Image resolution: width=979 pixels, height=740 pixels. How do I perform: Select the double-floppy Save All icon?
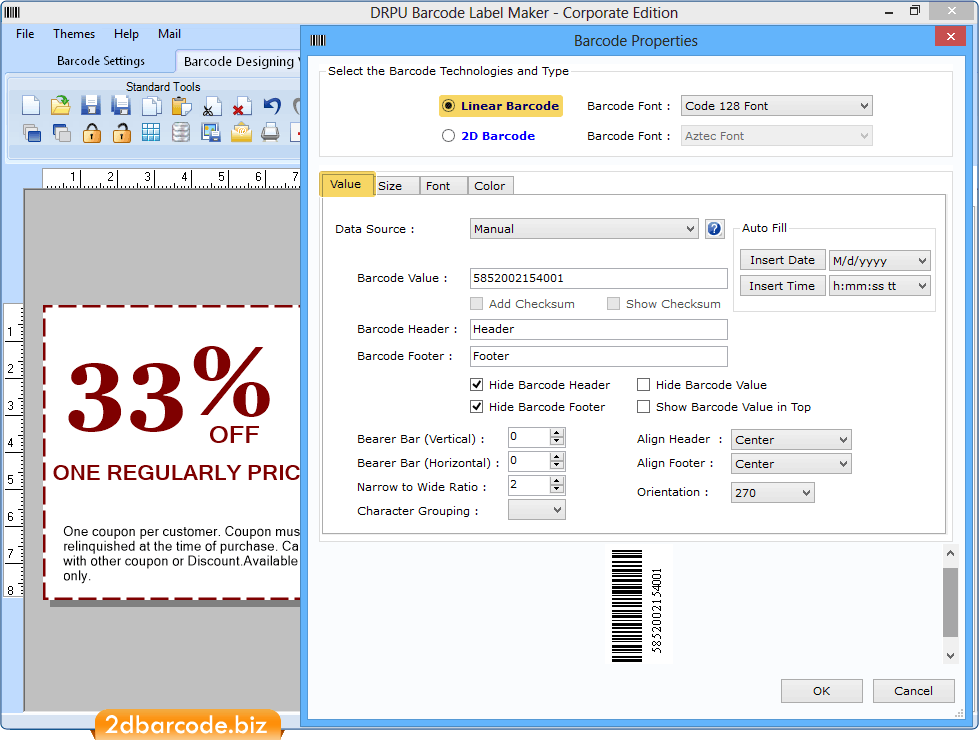121,106
